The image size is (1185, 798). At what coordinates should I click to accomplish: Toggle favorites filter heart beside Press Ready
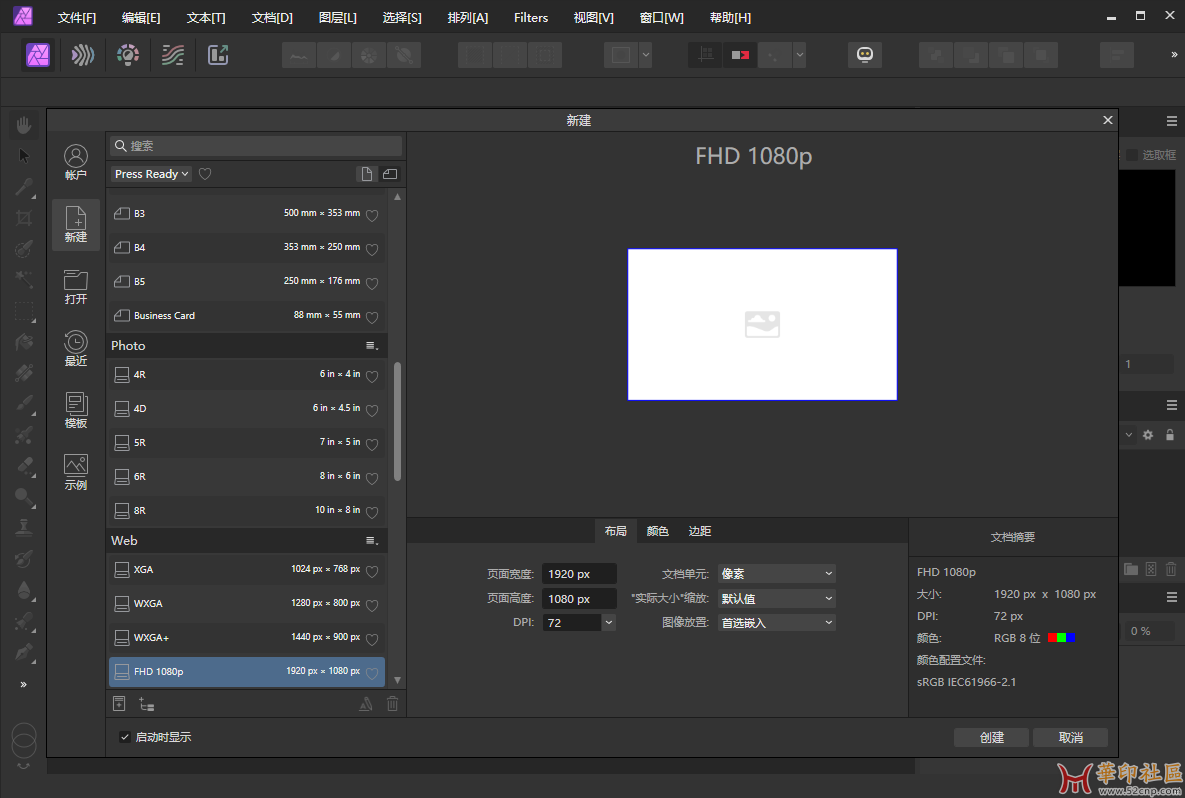click(205, 174)
